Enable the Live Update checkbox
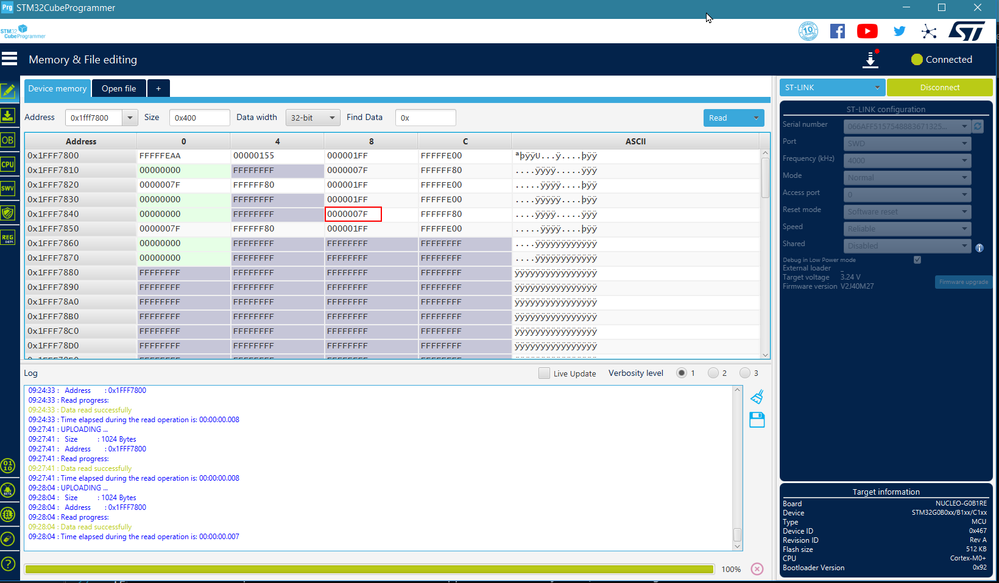This screenshot has width=999, height=583. coord(543,373)
